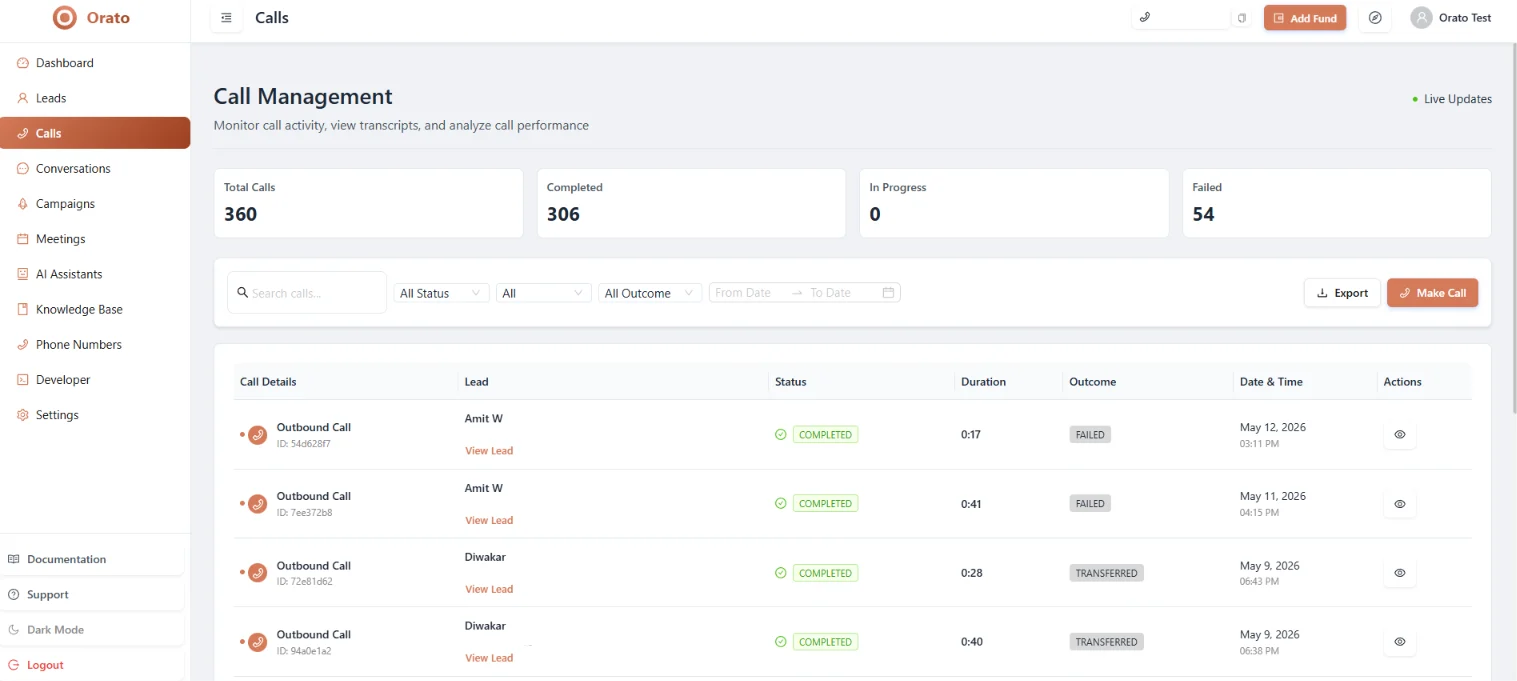
Task: Open the eye icon for the 06:38 PM call
Action: 1400,642
